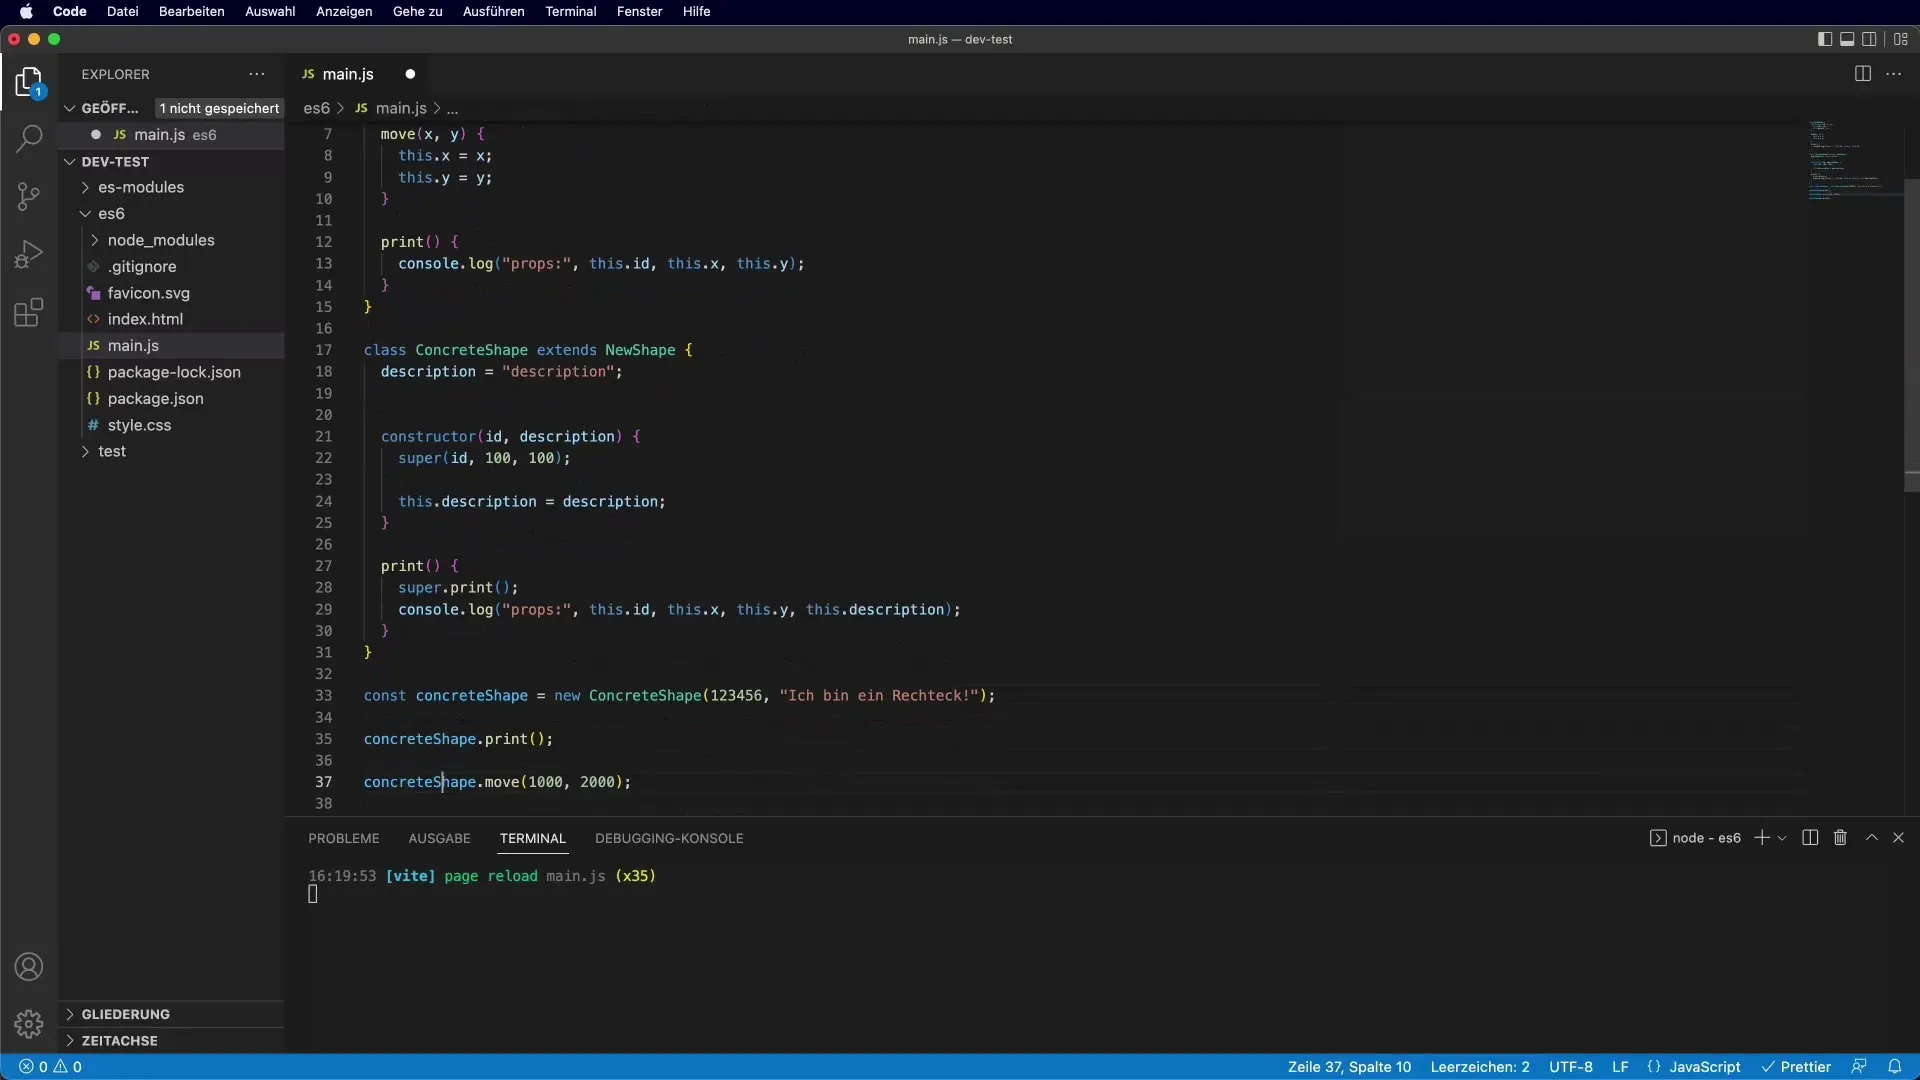1920x1080 pixels.
Task: Open .gitignore file in explorer
Action: click(171, 267)
